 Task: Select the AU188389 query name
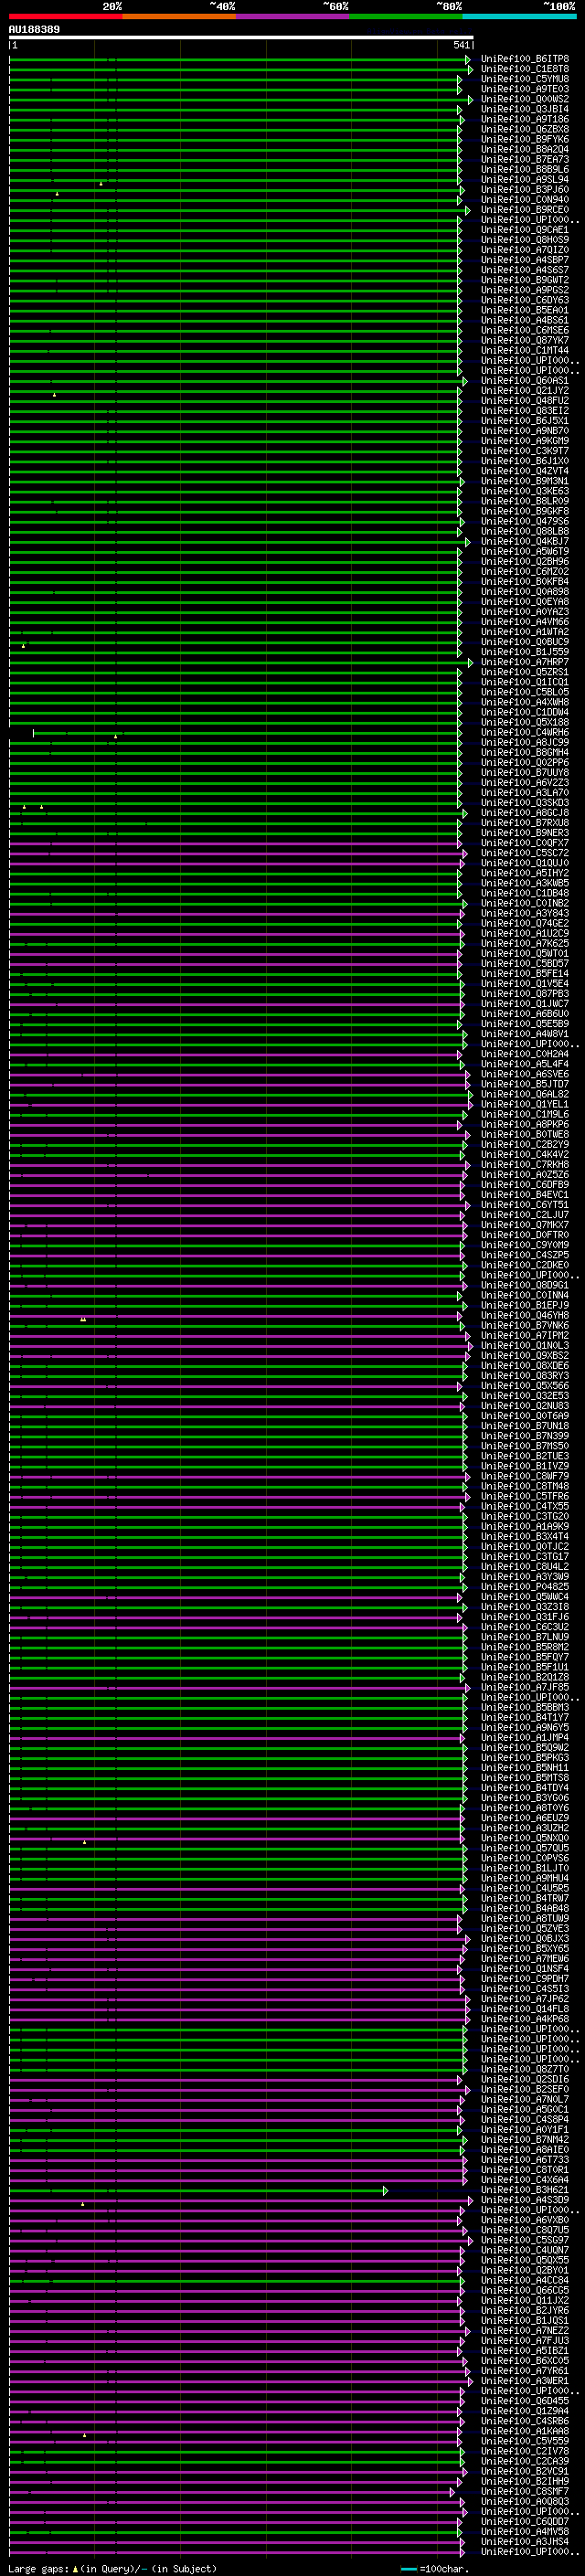(x=34, y=30)
